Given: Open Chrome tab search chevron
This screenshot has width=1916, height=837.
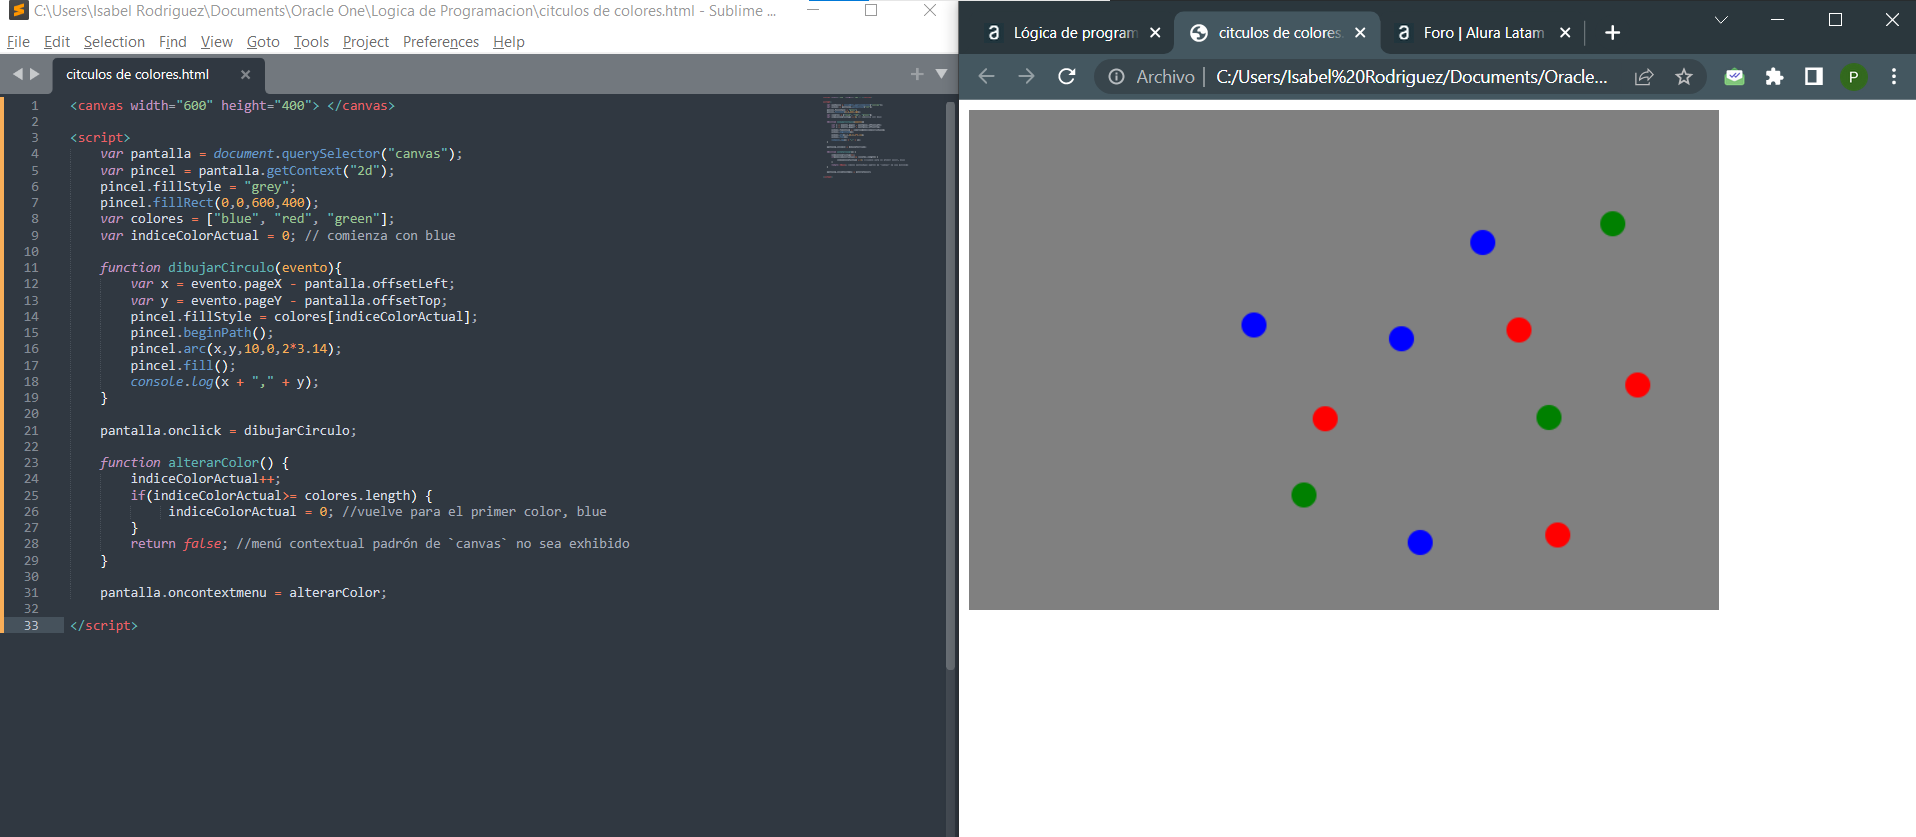Looking at the screenshot, I should pyautogui.click(x=1721, y=20).
